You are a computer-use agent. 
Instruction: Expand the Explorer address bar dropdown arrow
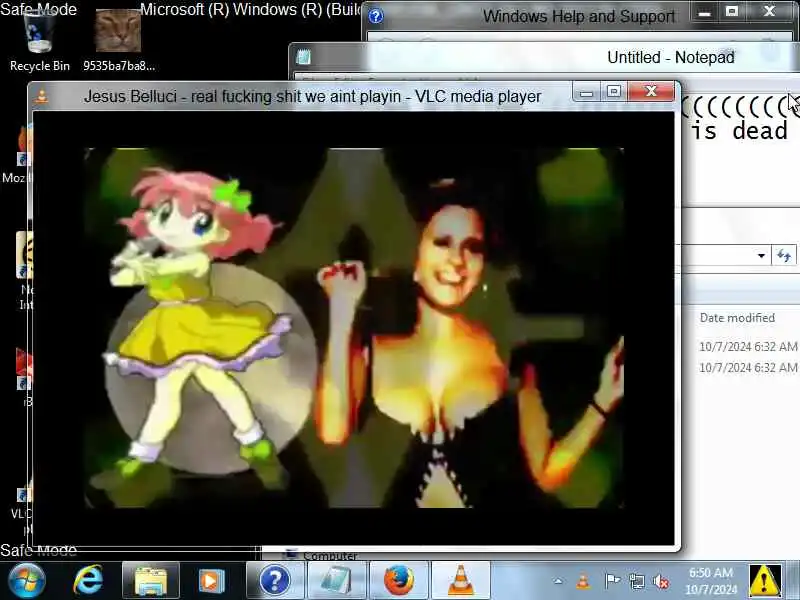click(761, 256)
